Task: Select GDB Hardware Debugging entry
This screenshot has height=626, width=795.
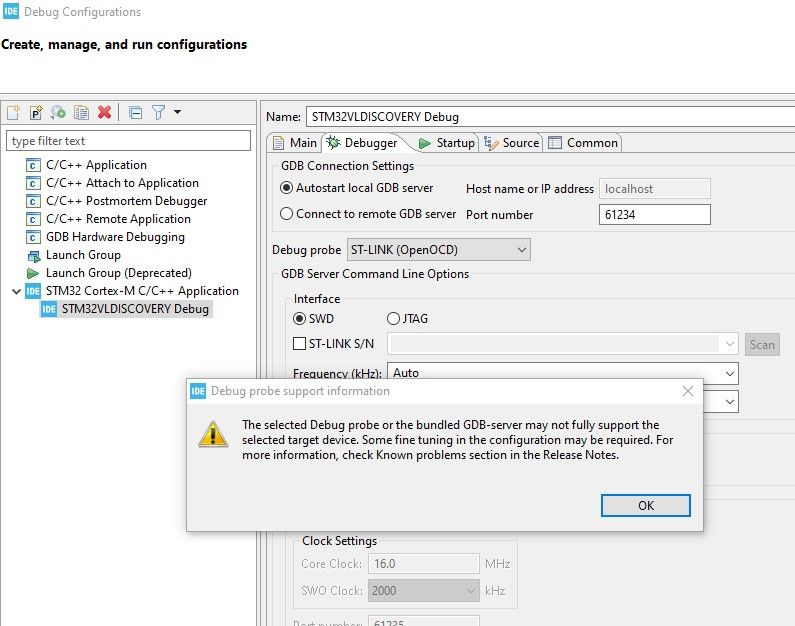Action: (x=115, y=237)
